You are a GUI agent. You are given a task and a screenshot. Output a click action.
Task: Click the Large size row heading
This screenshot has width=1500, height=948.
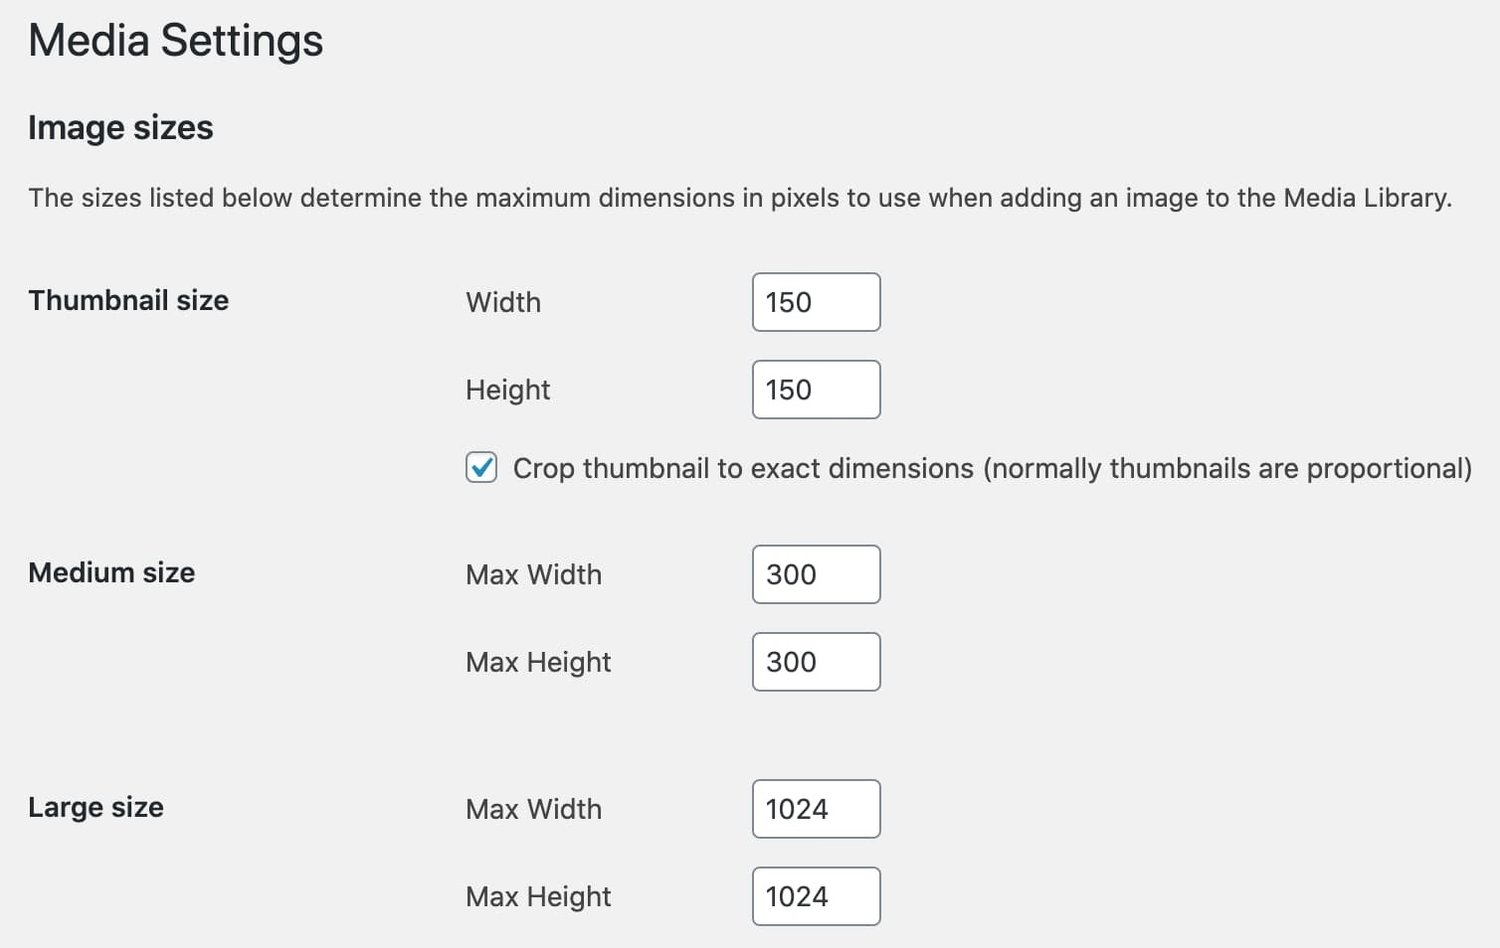click(x=96, y=807)
